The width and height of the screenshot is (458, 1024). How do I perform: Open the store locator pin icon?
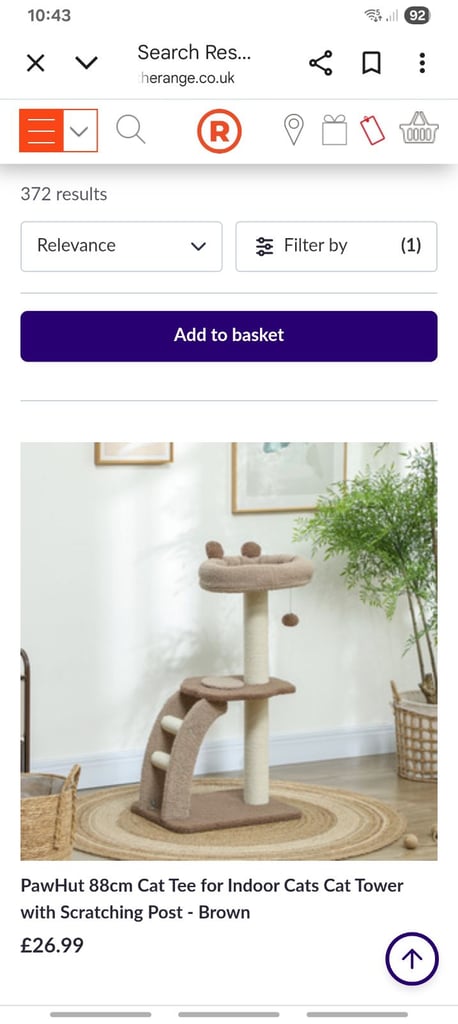point(294,129)
